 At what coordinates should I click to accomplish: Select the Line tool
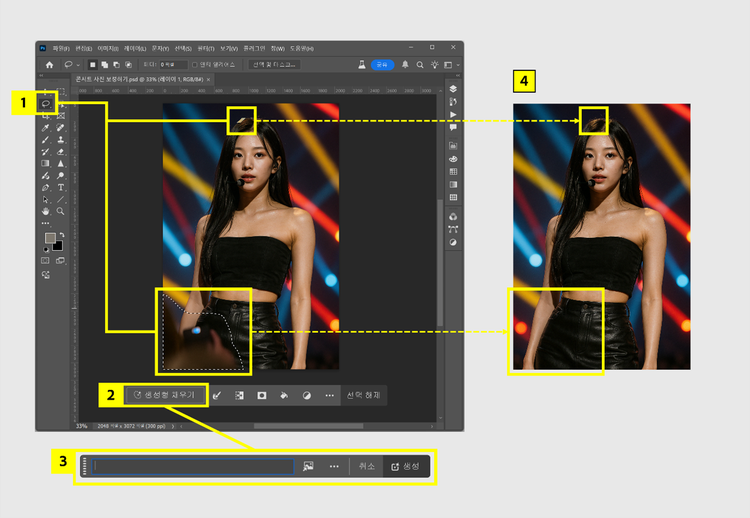pos(61,199)
